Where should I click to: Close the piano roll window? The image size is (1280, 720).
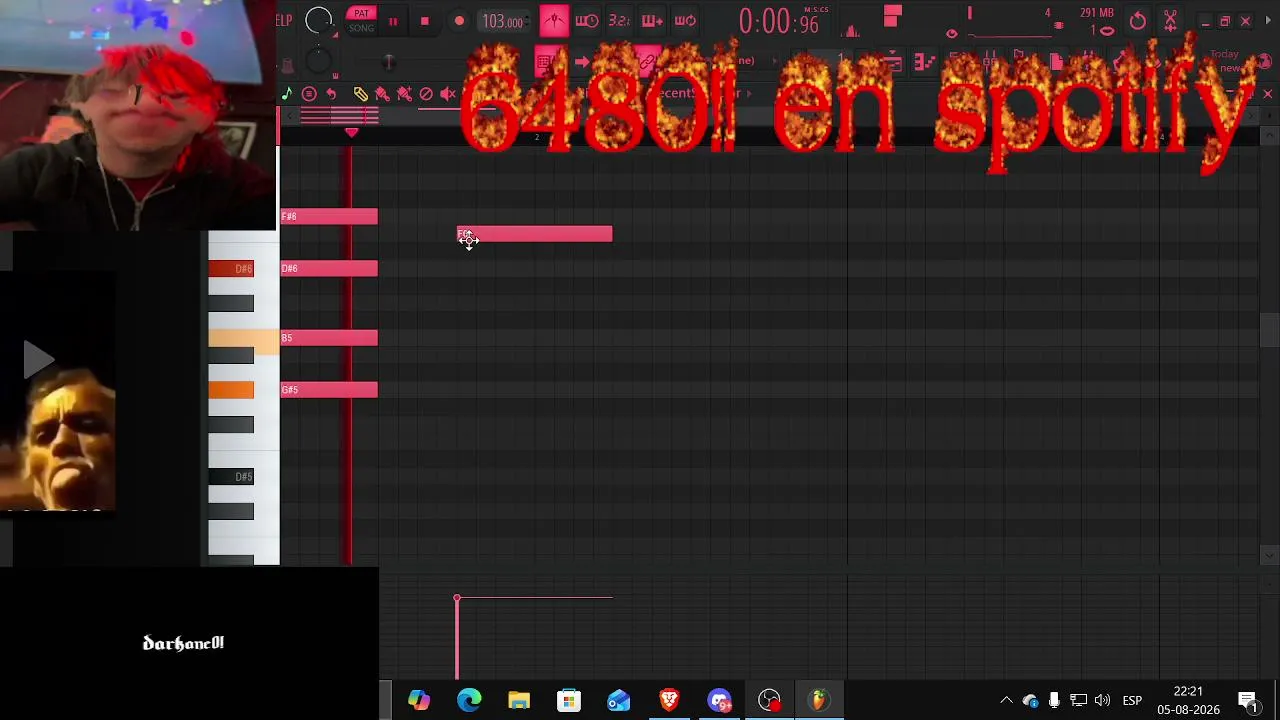(x=1268, y=94)
